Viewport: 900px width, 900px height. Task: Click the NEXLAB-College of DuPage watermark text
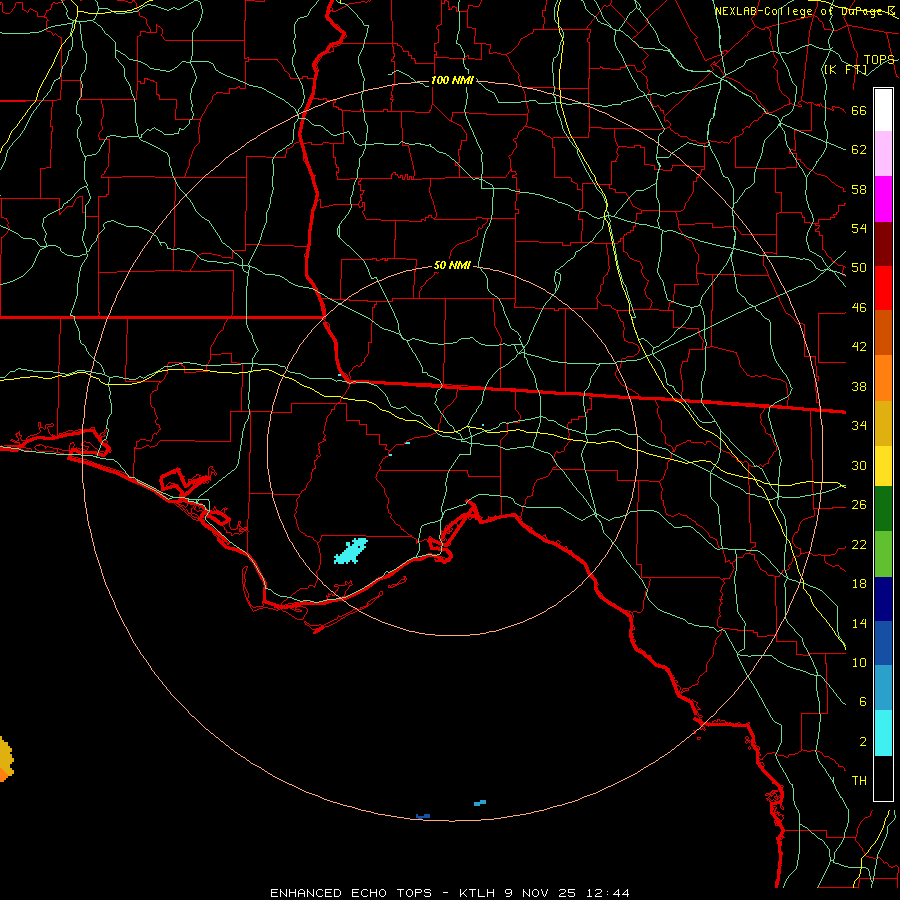804,11
